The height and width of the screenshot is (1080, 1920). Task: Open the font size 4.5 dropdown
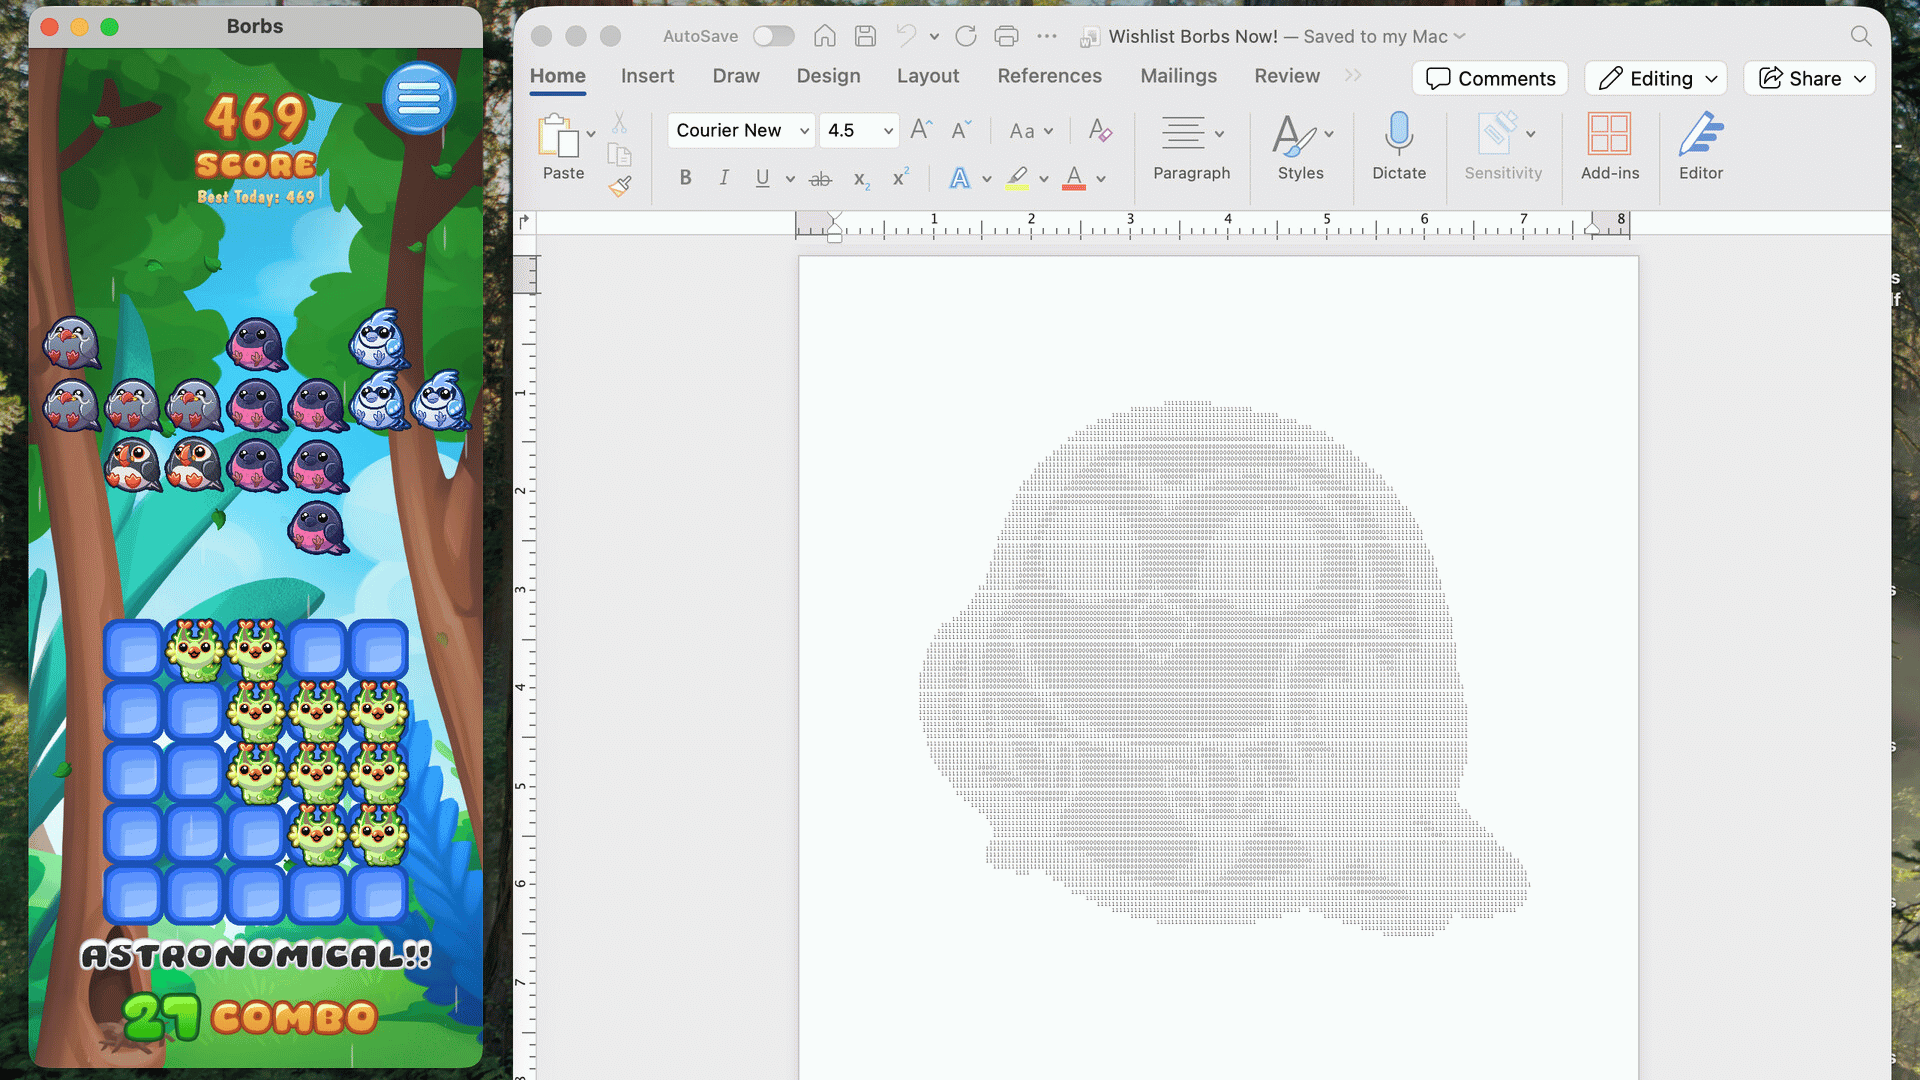(x=888, y=131)
